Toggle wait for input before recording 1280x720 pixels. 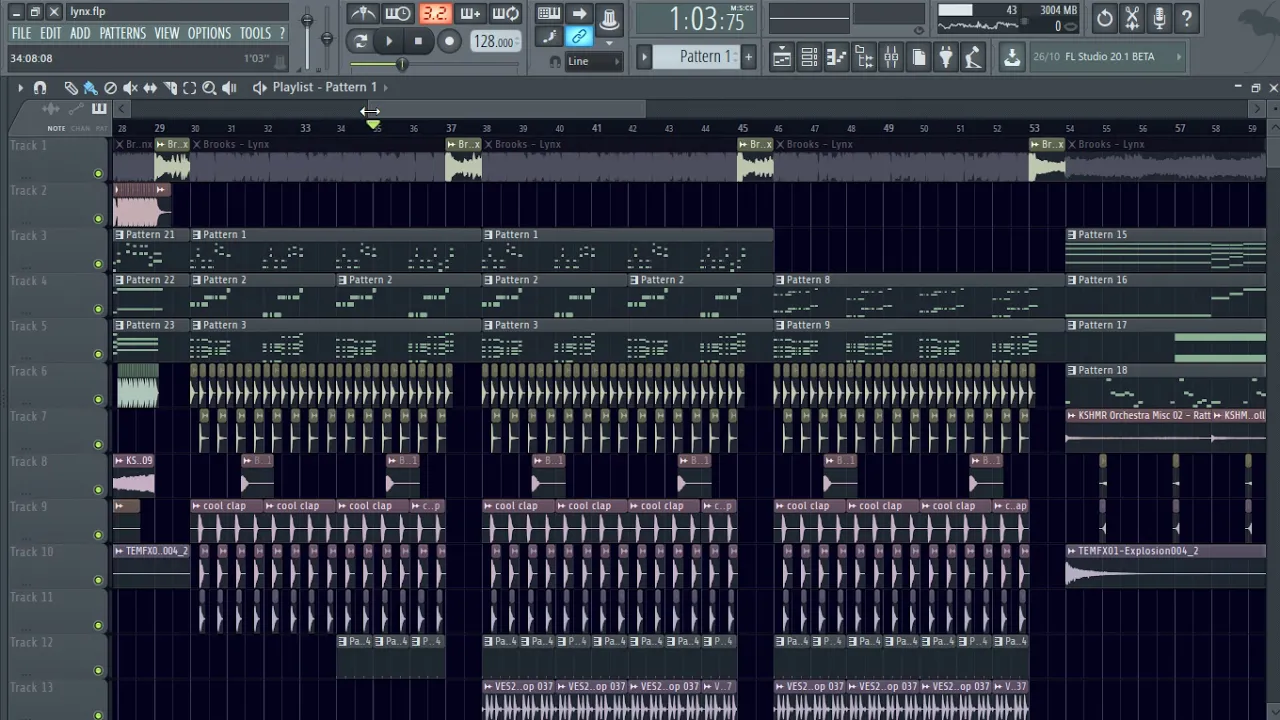point(398,14)
